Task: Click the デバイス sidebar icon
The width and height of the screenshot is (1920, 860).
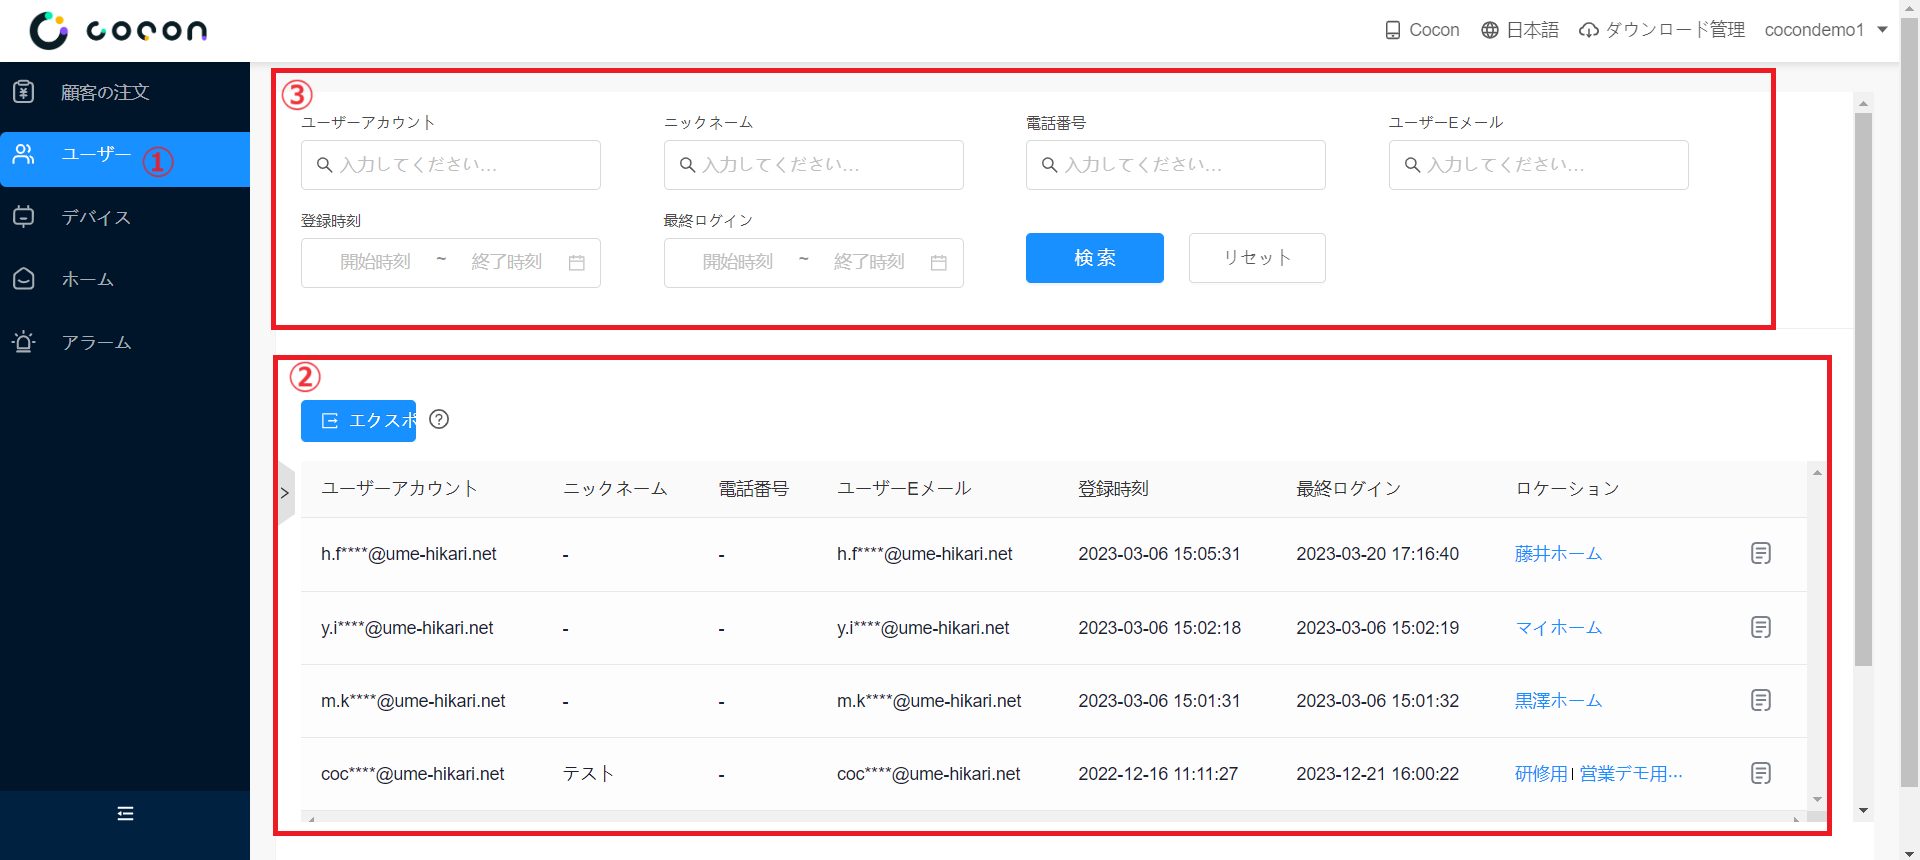Action: point(24,216)
